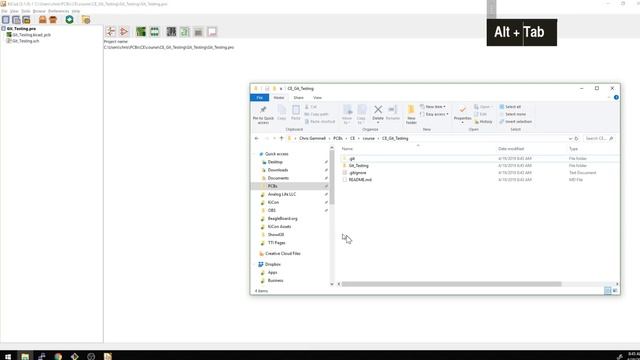Launch Pcbnew board layout editor icon
640x360 pixels.
pos(141,31)
